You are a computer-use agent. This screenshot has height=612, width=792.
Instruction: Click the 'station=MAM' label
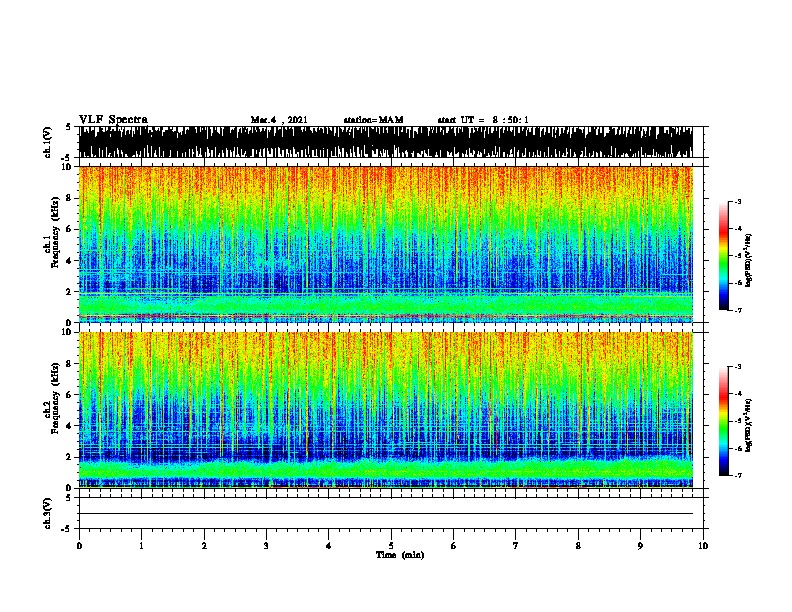(x=373, y=120)
